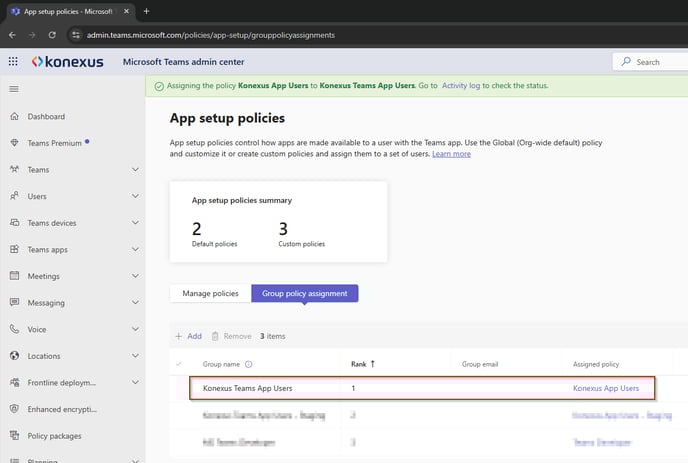
Task: Expand the Users section chevron
Action: pyautogui.click(x=136, y=196)
